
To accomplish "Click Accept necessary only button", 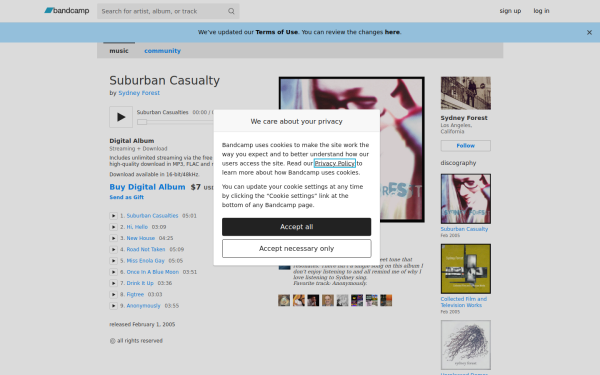I will 297,248.
